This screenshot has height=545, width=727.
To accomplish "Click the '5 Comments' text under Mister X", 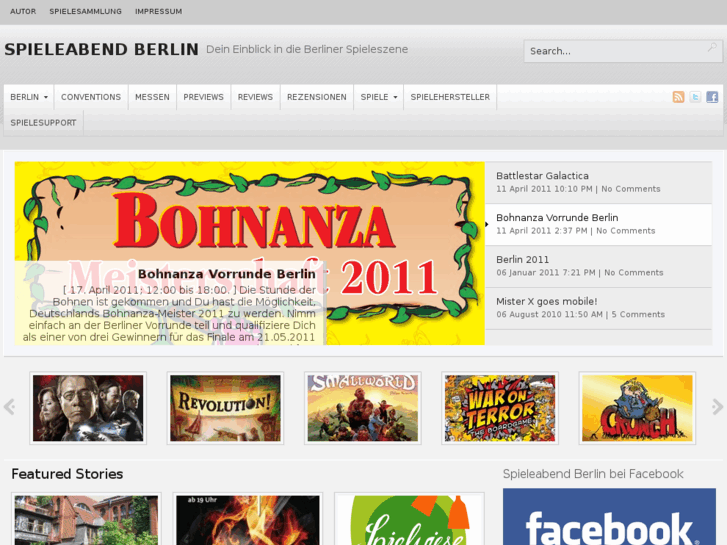I will [x=638, y=314].
